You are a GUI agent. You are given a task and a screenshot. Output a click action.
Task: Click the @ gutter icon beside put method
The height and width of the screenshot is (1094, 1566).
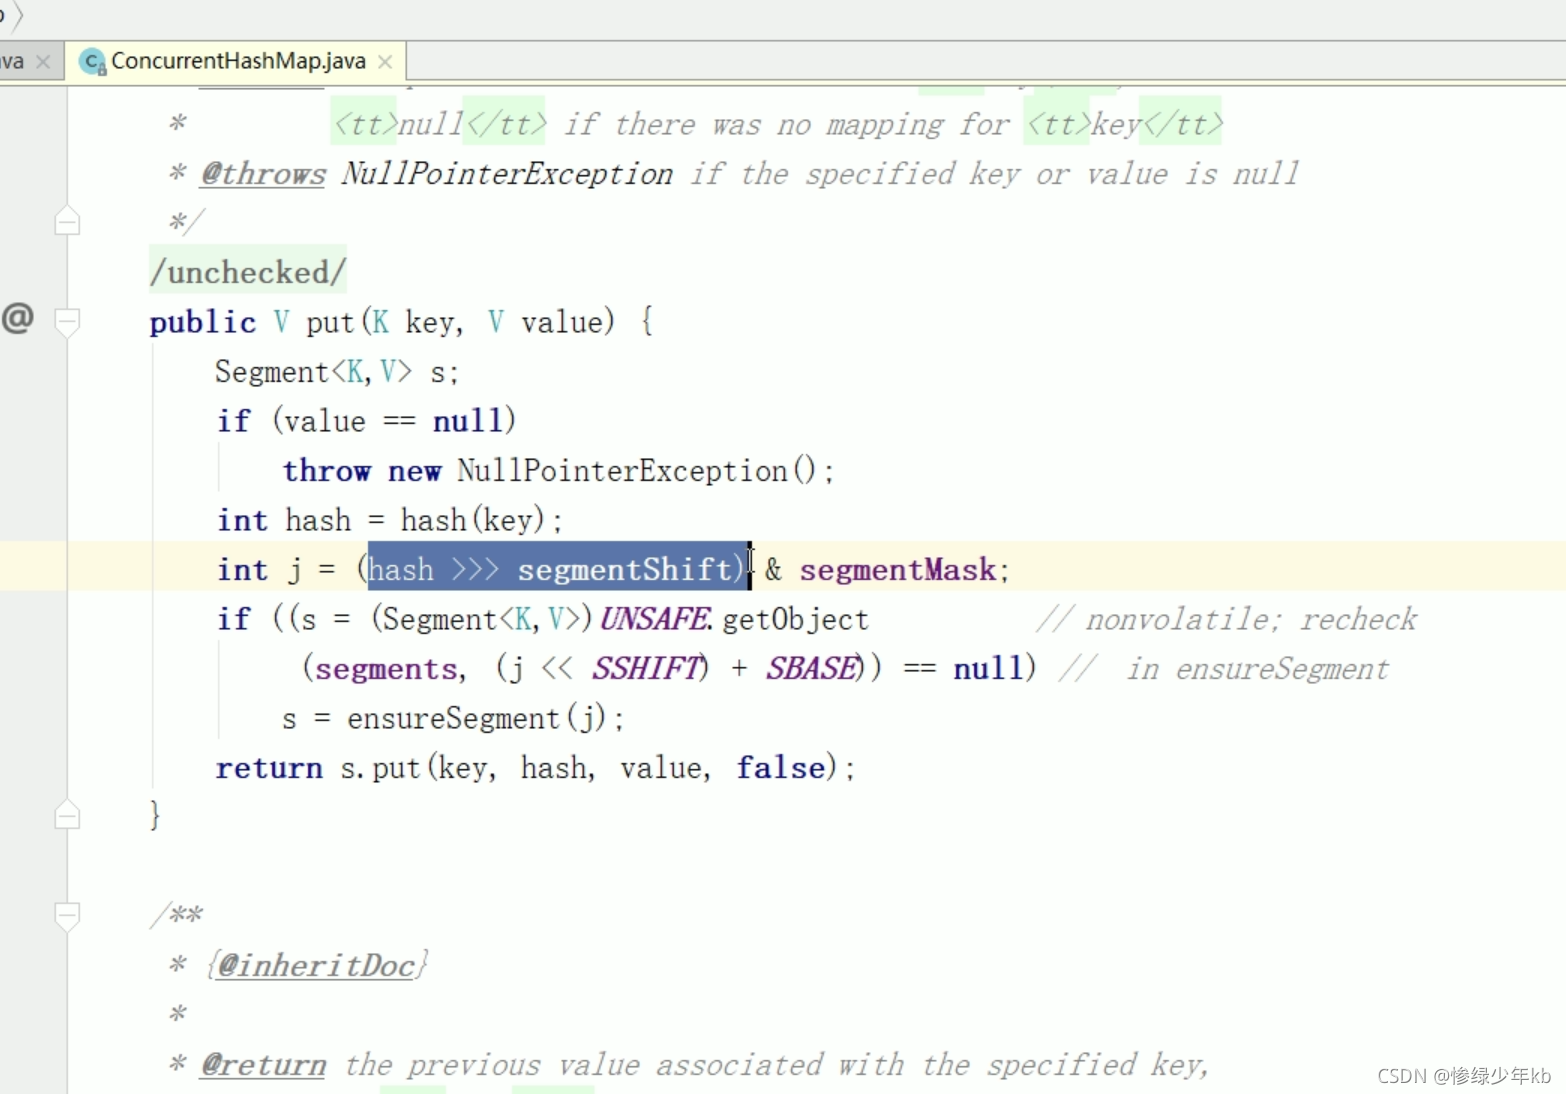18,318
